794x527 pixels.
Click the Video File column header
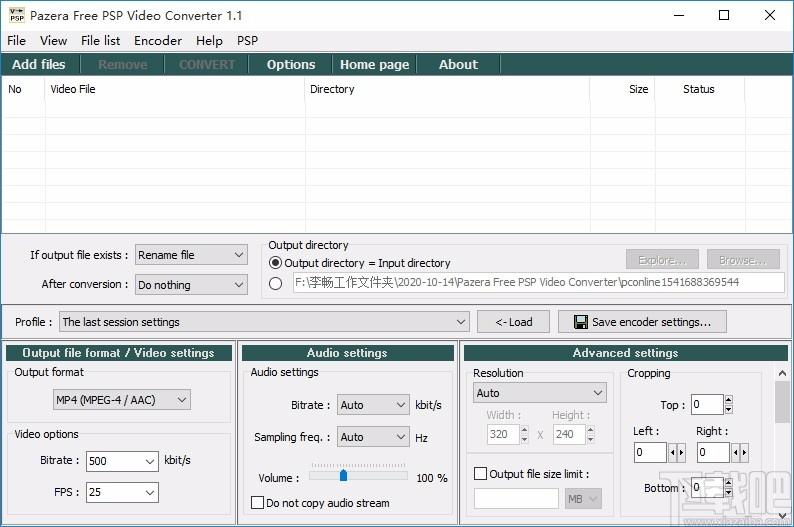click(175, 89)
